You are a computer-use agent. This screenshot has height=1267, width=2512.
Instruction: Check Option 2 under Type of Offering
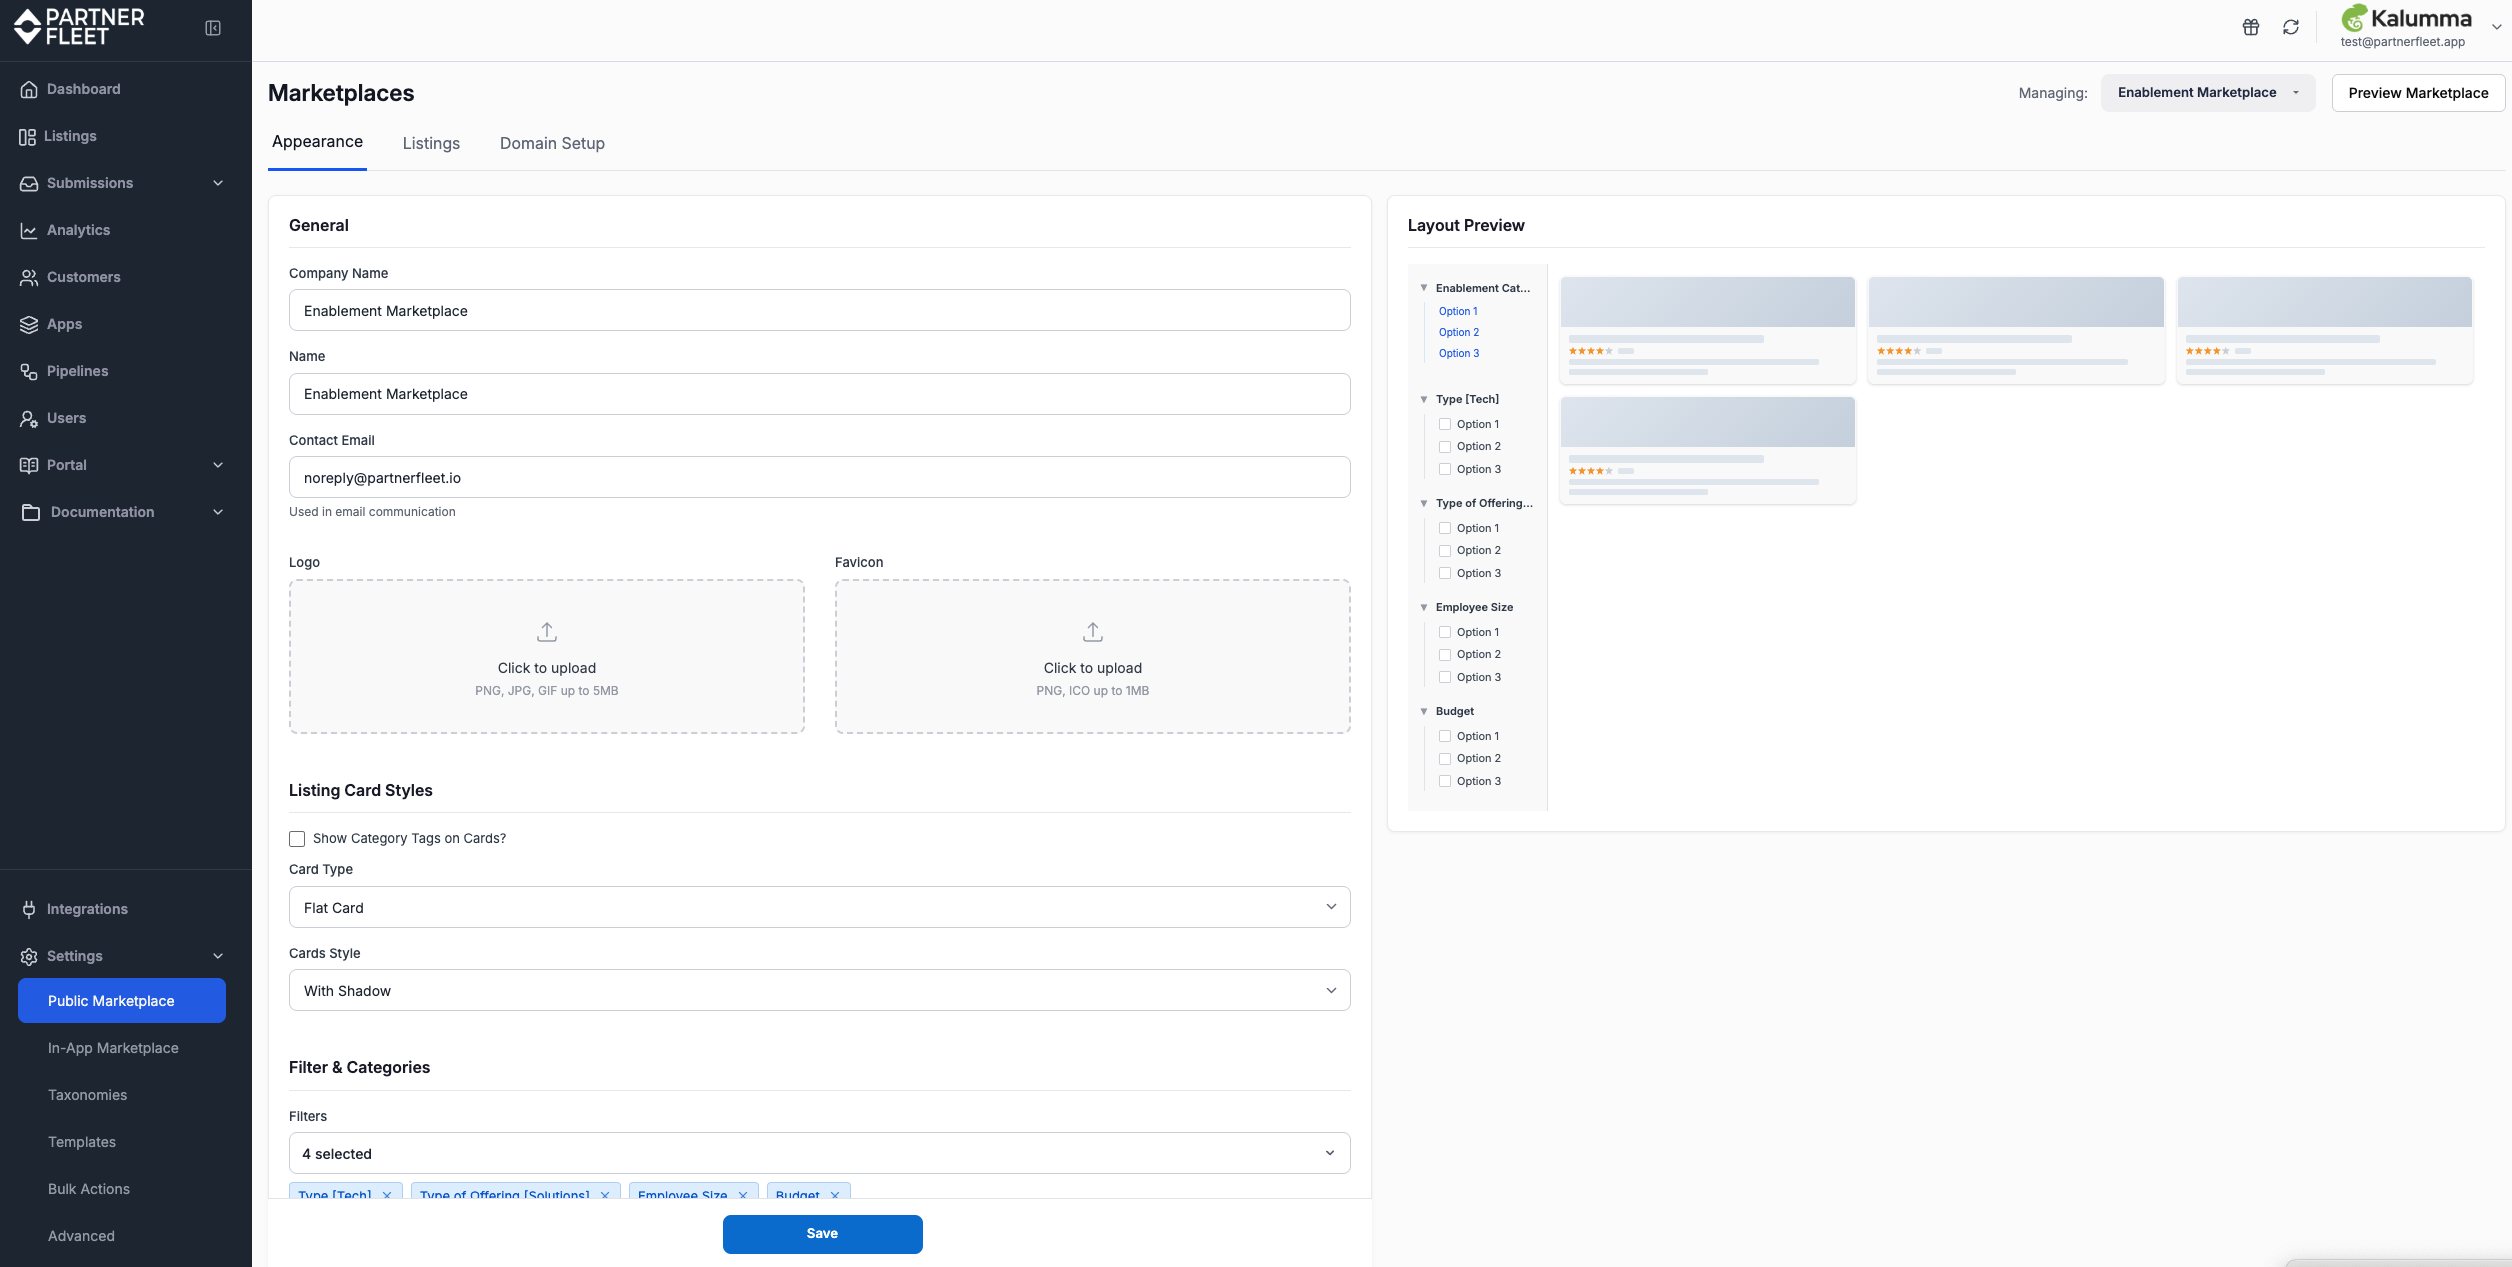coord(1445,551)
